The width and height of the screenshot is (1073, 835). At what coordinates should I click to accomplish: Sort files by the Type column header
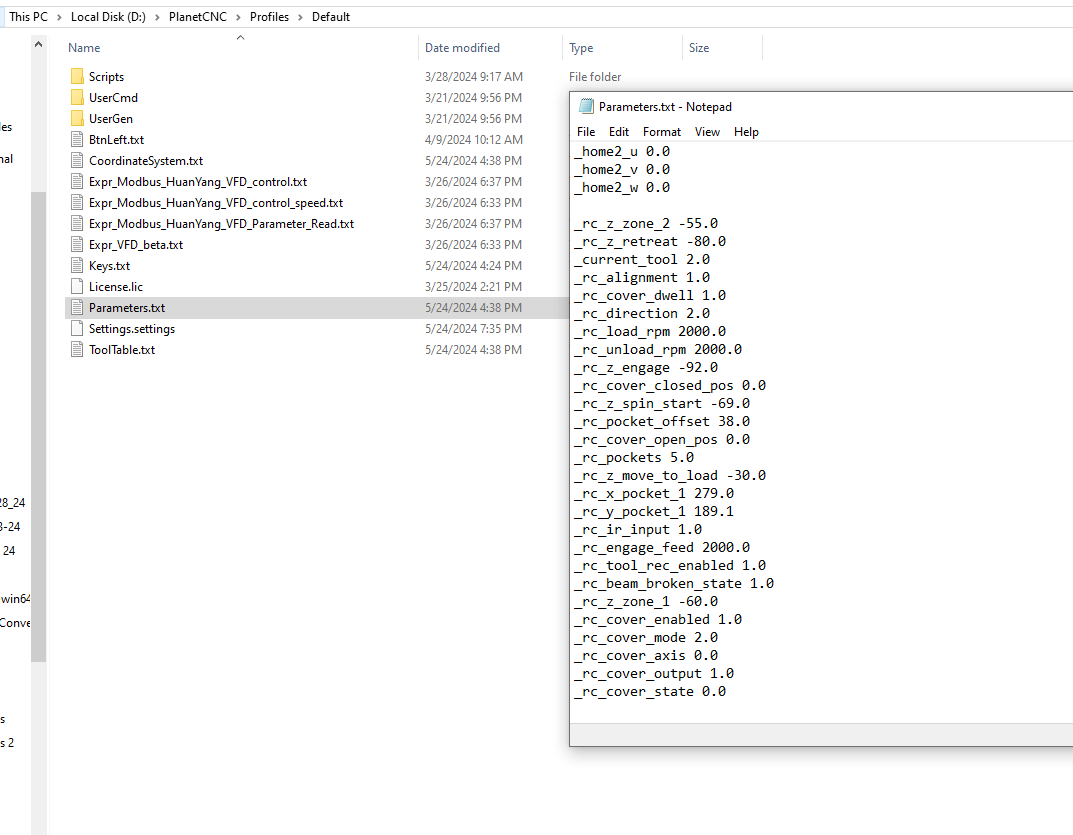pyautogui.click(x=581, y=48)
